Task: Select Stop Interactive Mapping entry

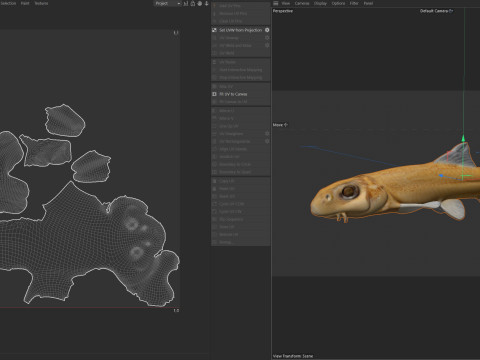Action: [240, 77]
